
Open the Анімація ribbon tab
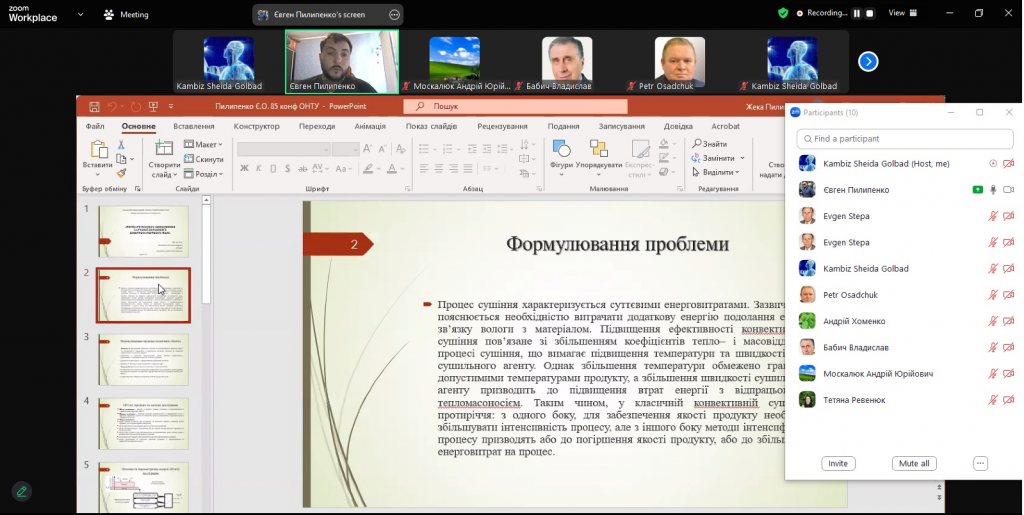(370, 126)
